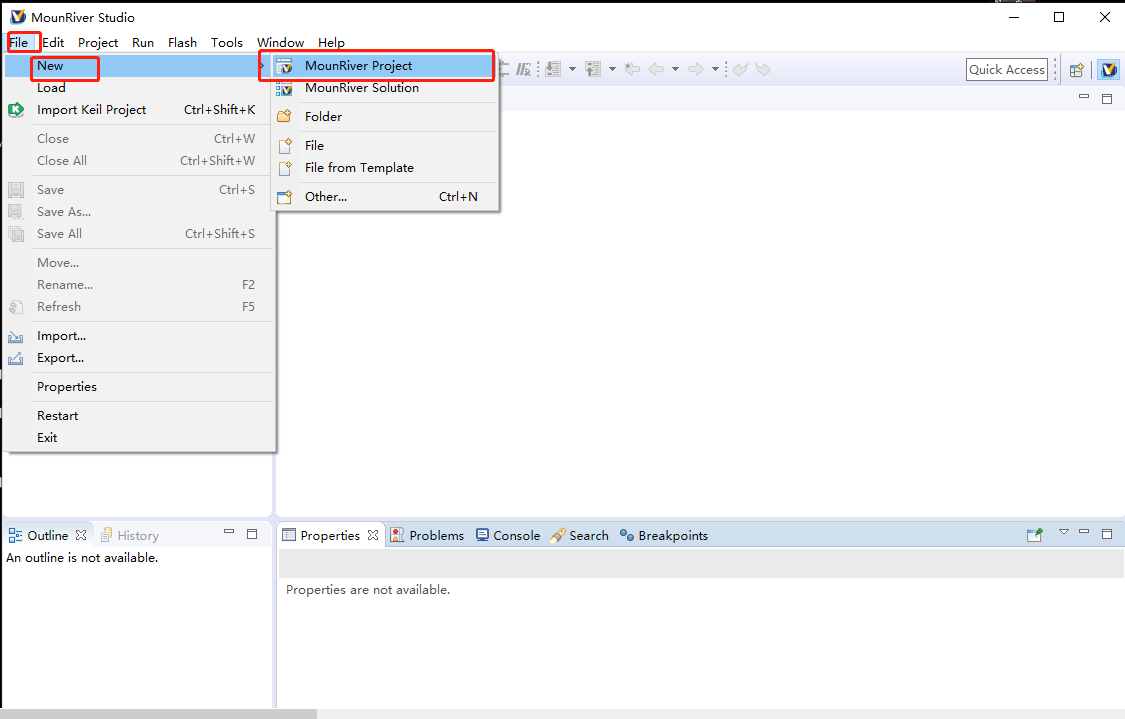Image resolution: width=1125 pixels, height=719 pixels.
Task: Open the Flash menu
Action: point(182,42)
